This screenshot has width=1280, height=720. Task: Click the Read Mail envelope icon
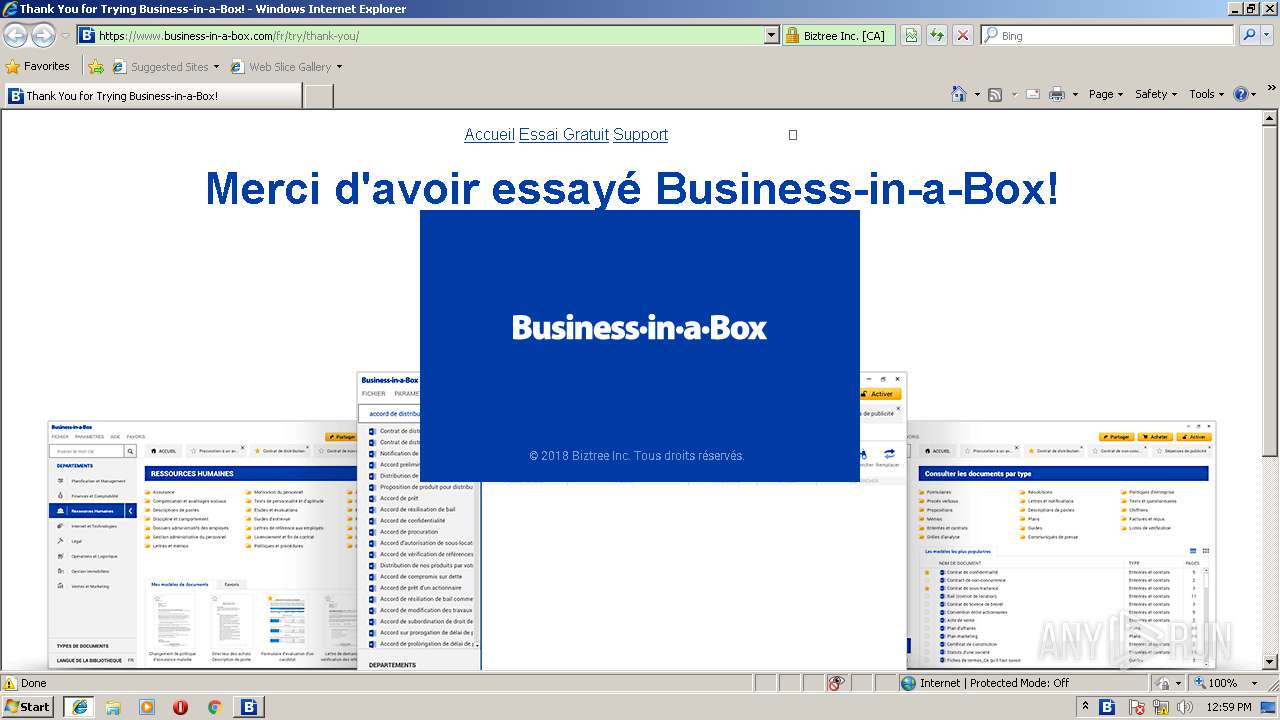(1033, 94)
